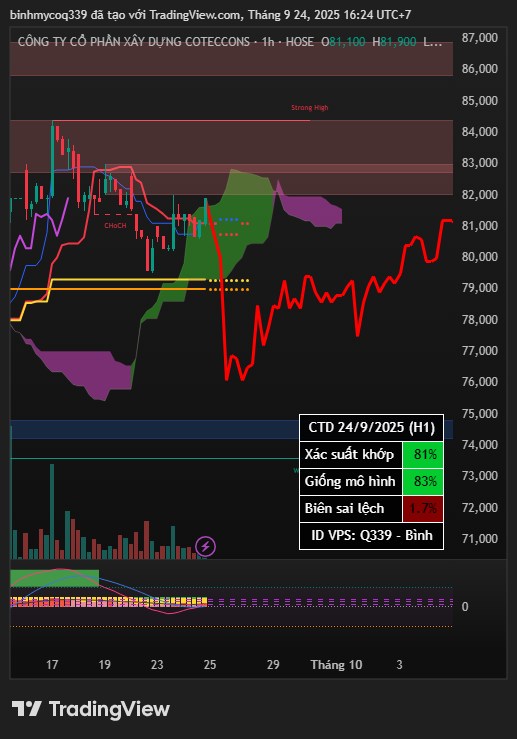Click the H81,900 high value
The width and height of the screenshot is (517, 739).
(394, 42)
